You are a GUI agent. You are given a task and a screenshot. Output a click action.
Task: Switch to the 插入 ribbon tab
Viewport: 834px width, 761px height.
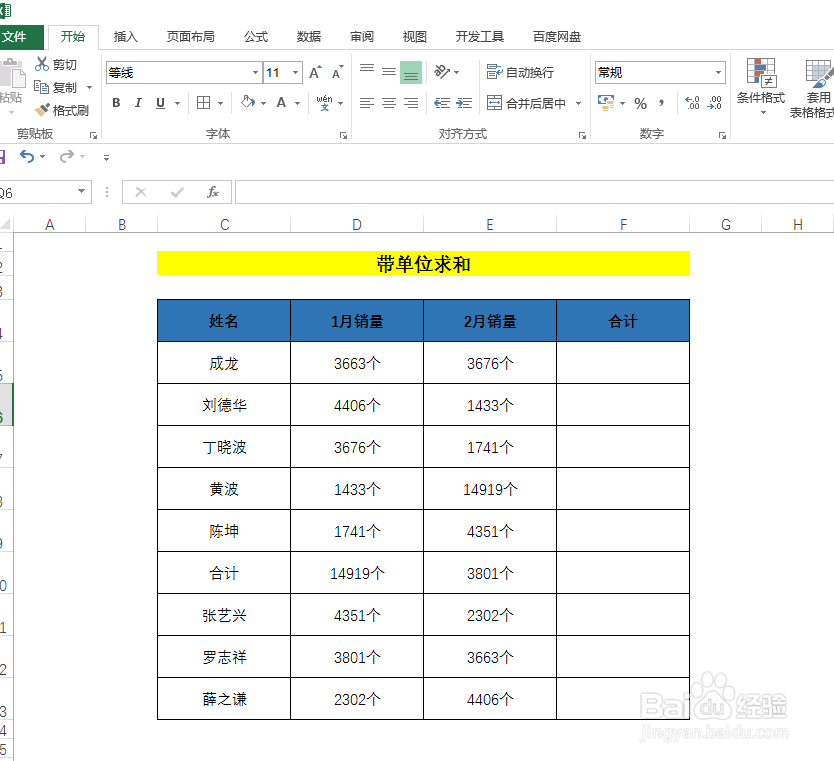tap(125, 36)
